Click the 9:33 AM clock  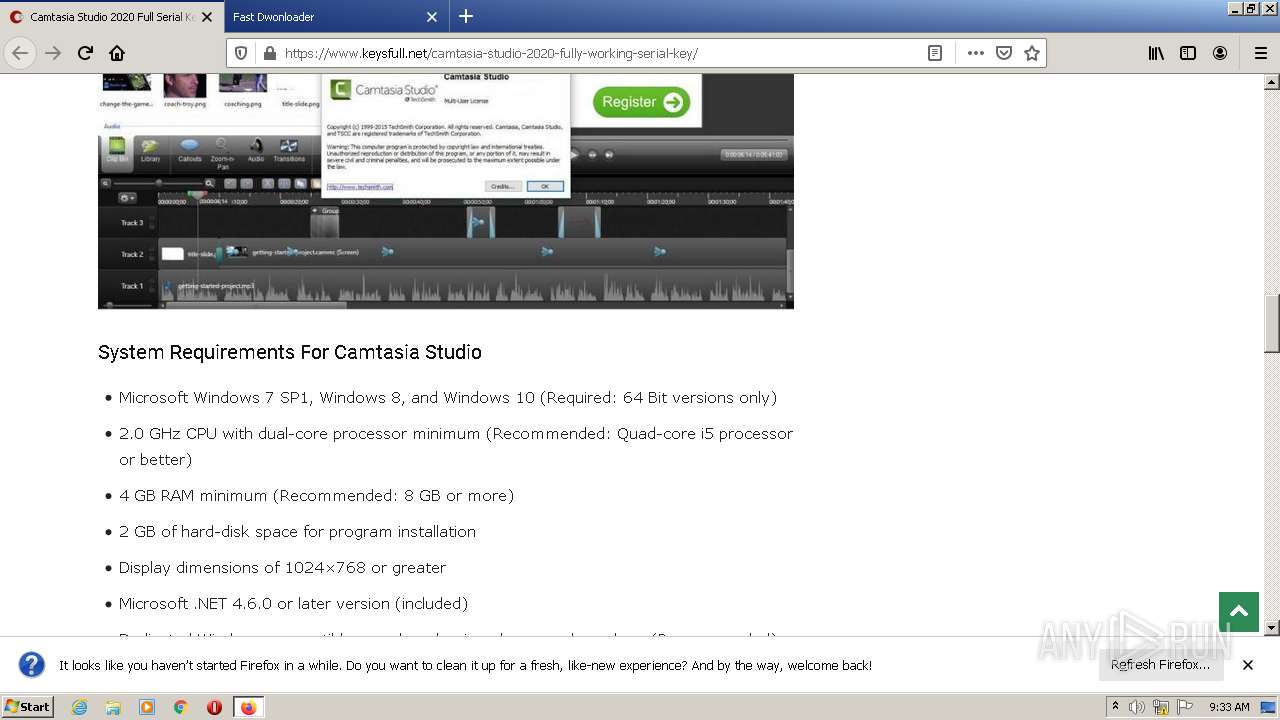pyautogui.click(x=1229, y=707)
